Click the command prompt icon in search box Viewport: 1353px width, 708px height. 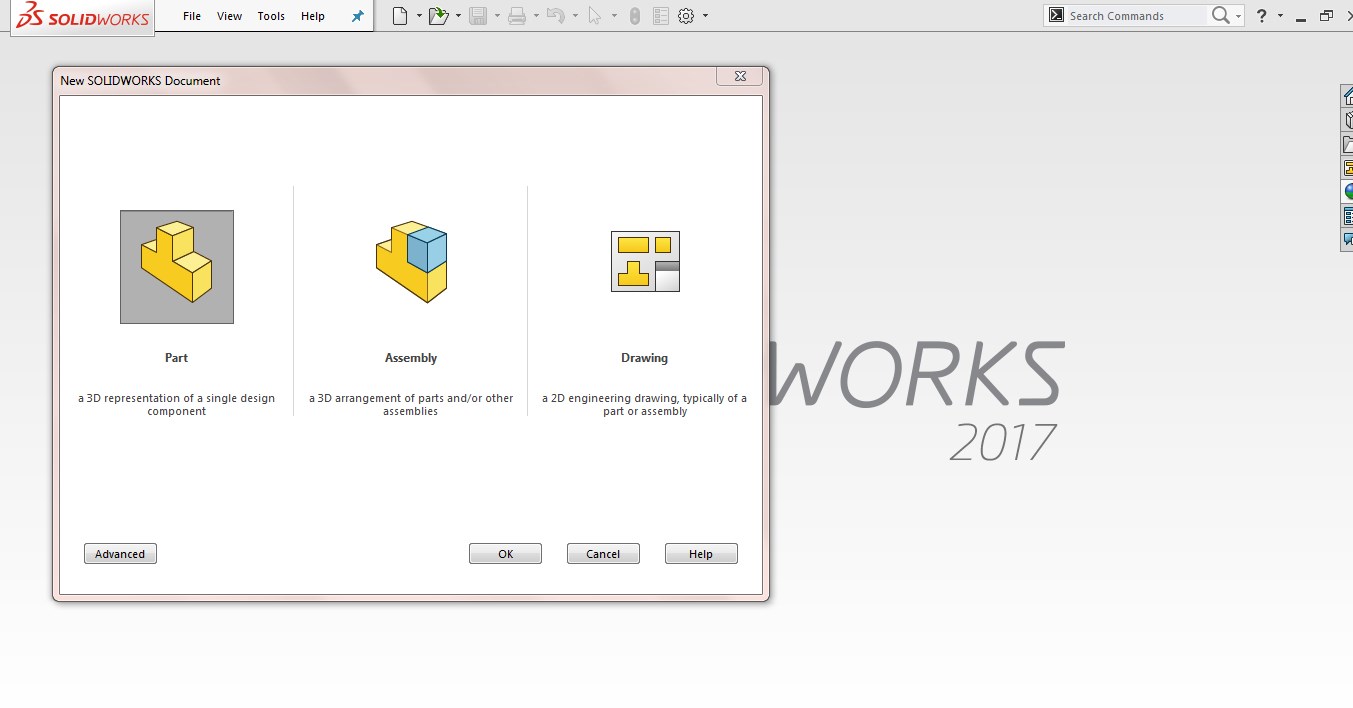click(x=1055, y=15)
